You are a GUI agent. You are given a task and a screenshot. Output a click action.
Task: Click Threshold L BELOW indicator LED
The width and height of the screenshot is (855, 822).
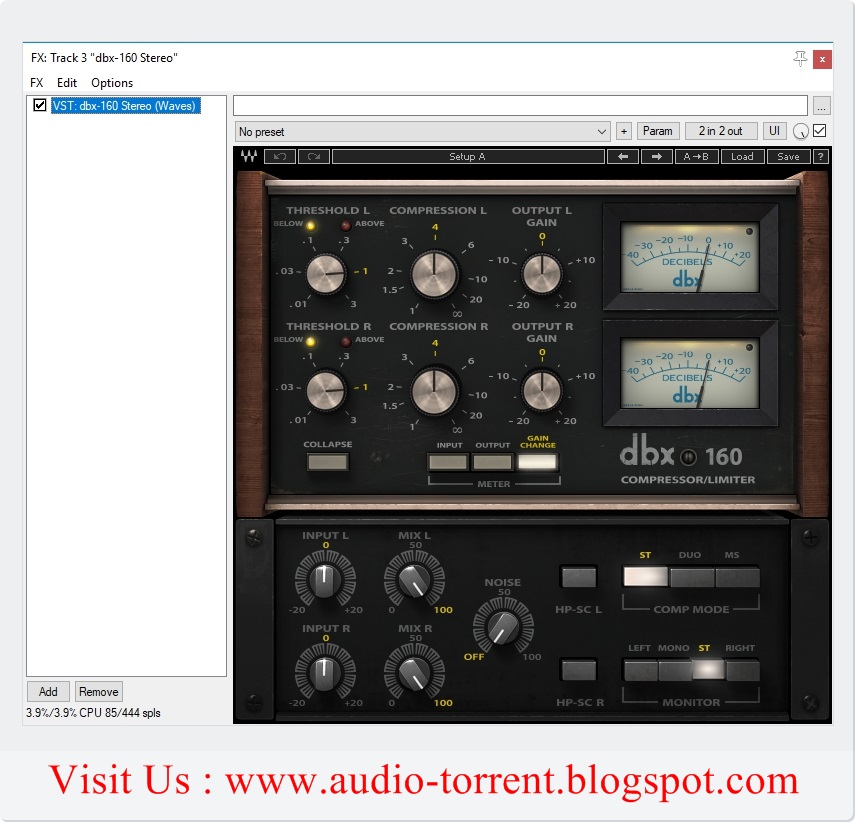point(311,225)
